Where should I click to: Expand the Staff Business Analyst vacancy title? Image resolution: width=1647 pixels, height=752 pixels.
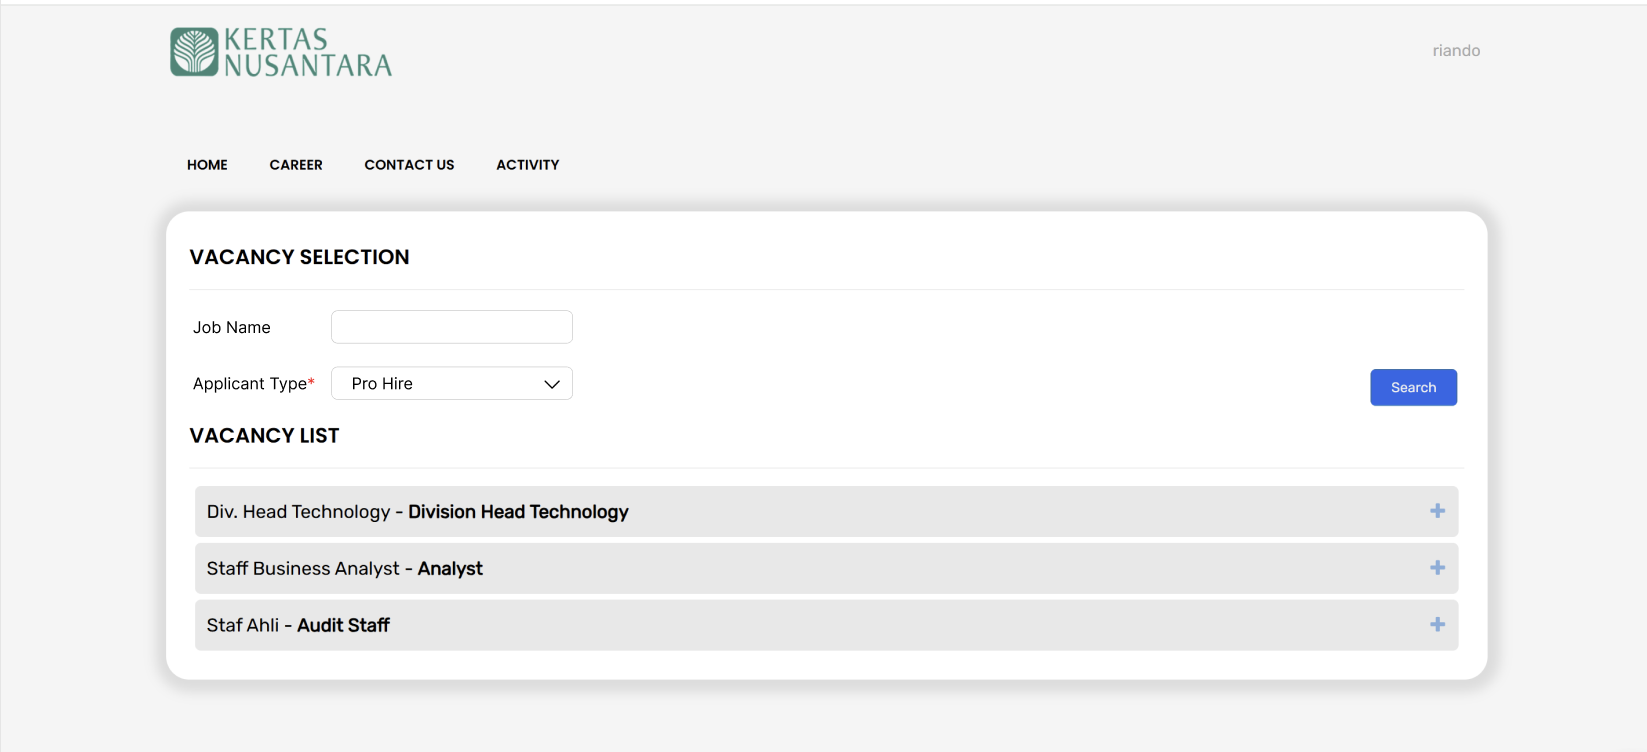[344, 569]
